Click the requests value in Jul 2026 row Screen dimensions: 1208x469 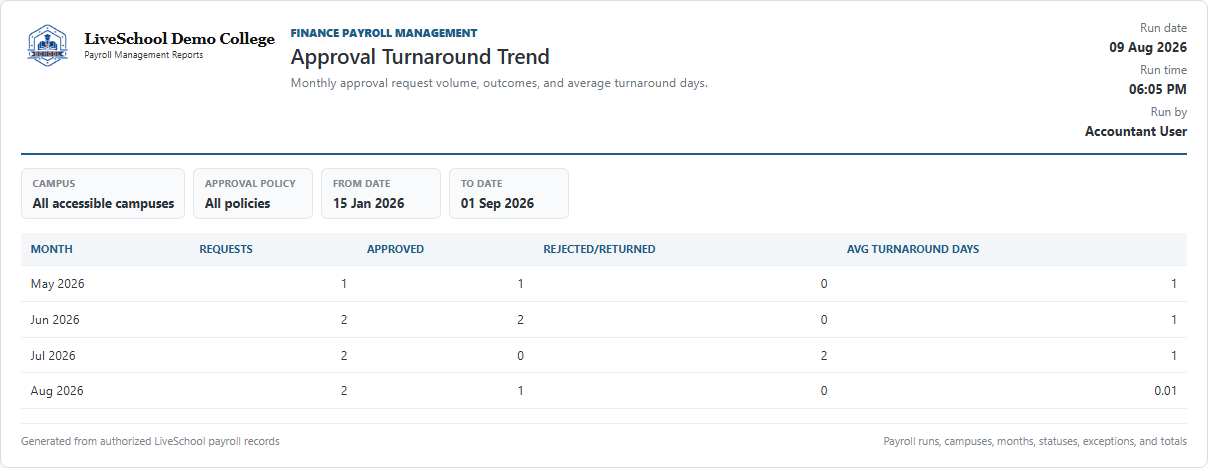coord(344,356)
